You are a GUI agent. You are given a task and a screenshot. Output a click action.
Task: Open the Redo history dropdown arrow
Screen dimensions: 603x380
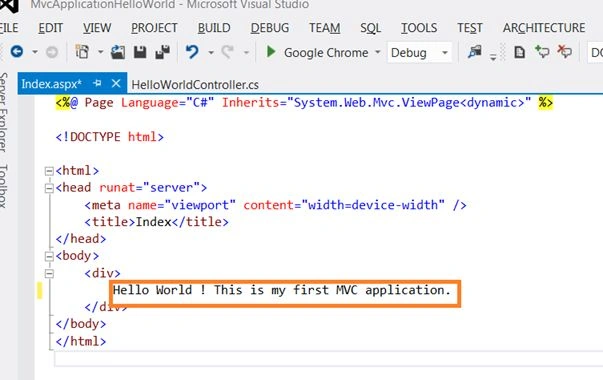click(x=246, y=52)
